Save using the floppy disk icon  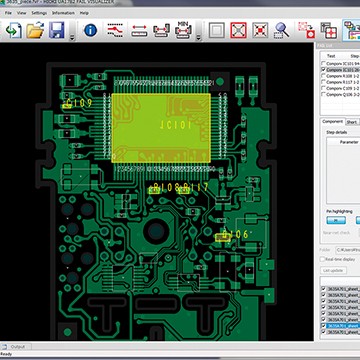coord(57,30)
